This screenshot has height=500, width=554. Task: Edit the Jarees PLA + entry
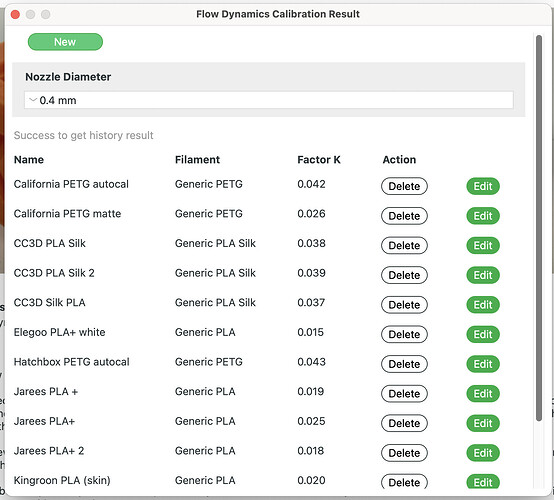[x=483, y=394]
